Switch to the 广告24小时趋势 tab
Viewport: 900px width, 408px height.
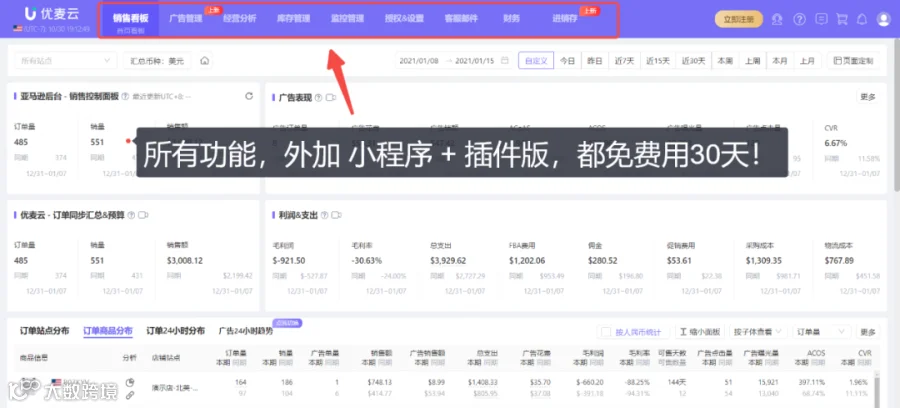245,331
